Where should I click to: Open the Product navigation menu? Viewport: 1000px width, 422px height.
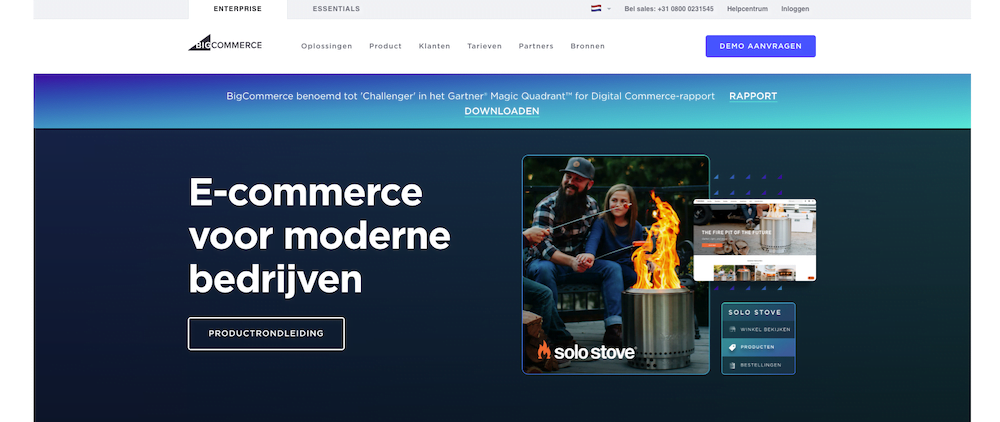[385, 46]
